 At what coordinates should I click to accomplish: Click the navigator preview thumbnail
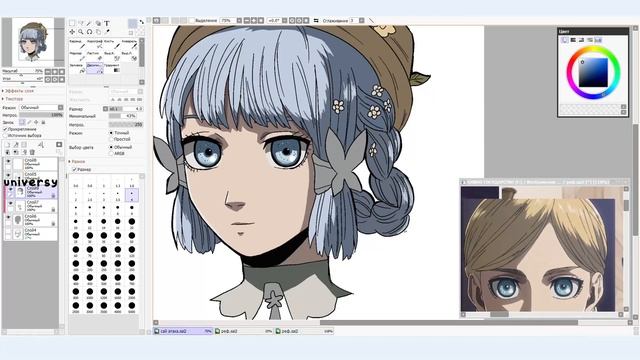point(33,42)
